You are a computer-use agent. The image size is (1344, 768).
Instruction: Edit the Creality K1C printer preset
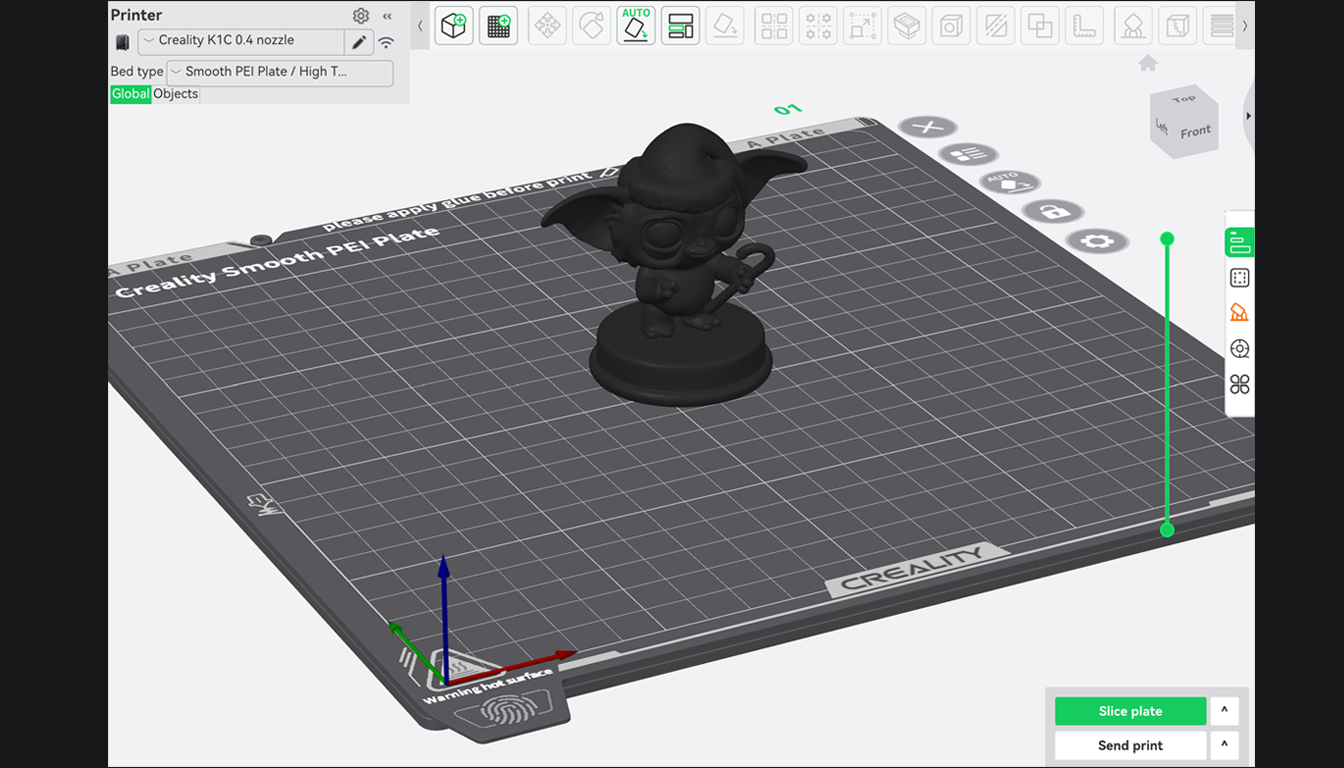click(358, 42)
